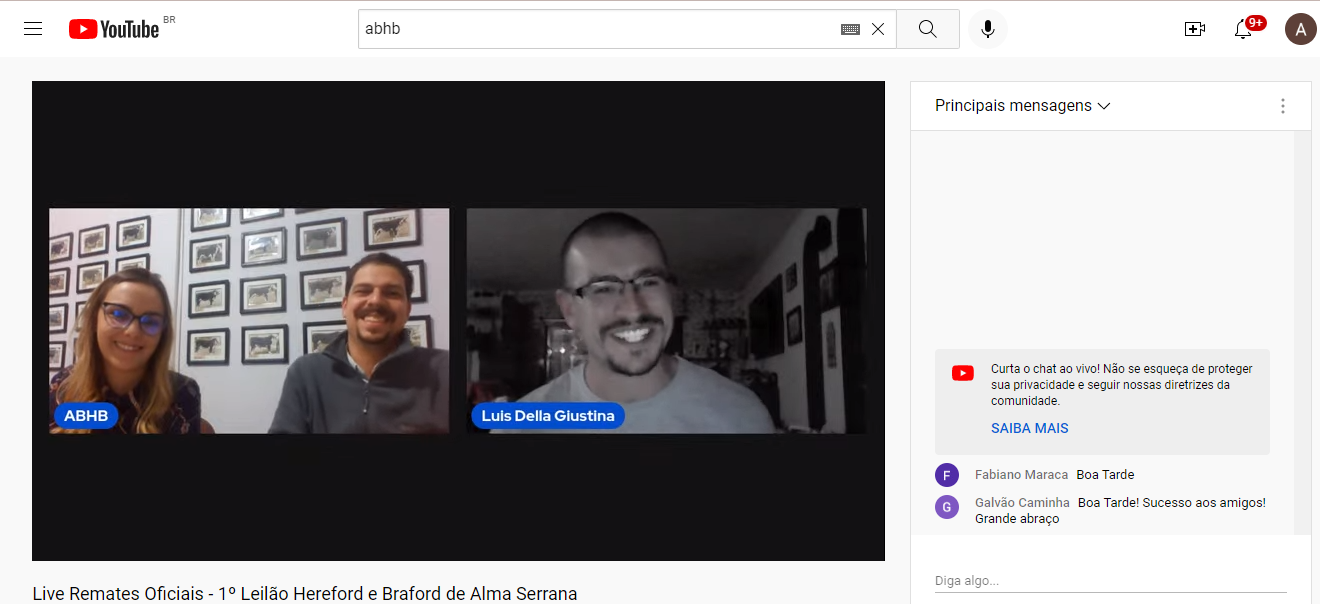Open the virtual keyboard in search box

tap(850, 29)
